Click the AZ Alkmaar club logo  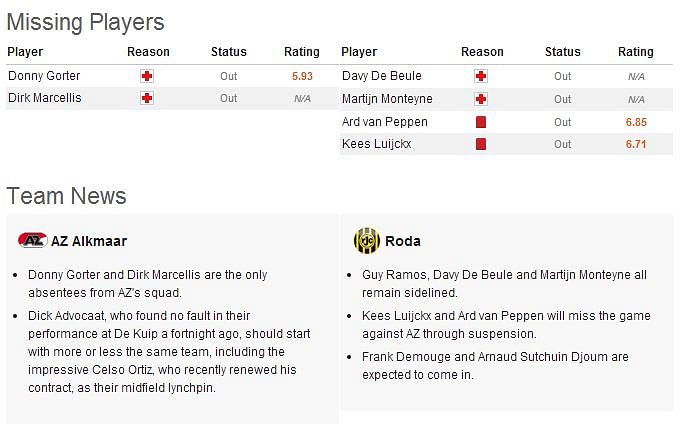pos(32,241)
